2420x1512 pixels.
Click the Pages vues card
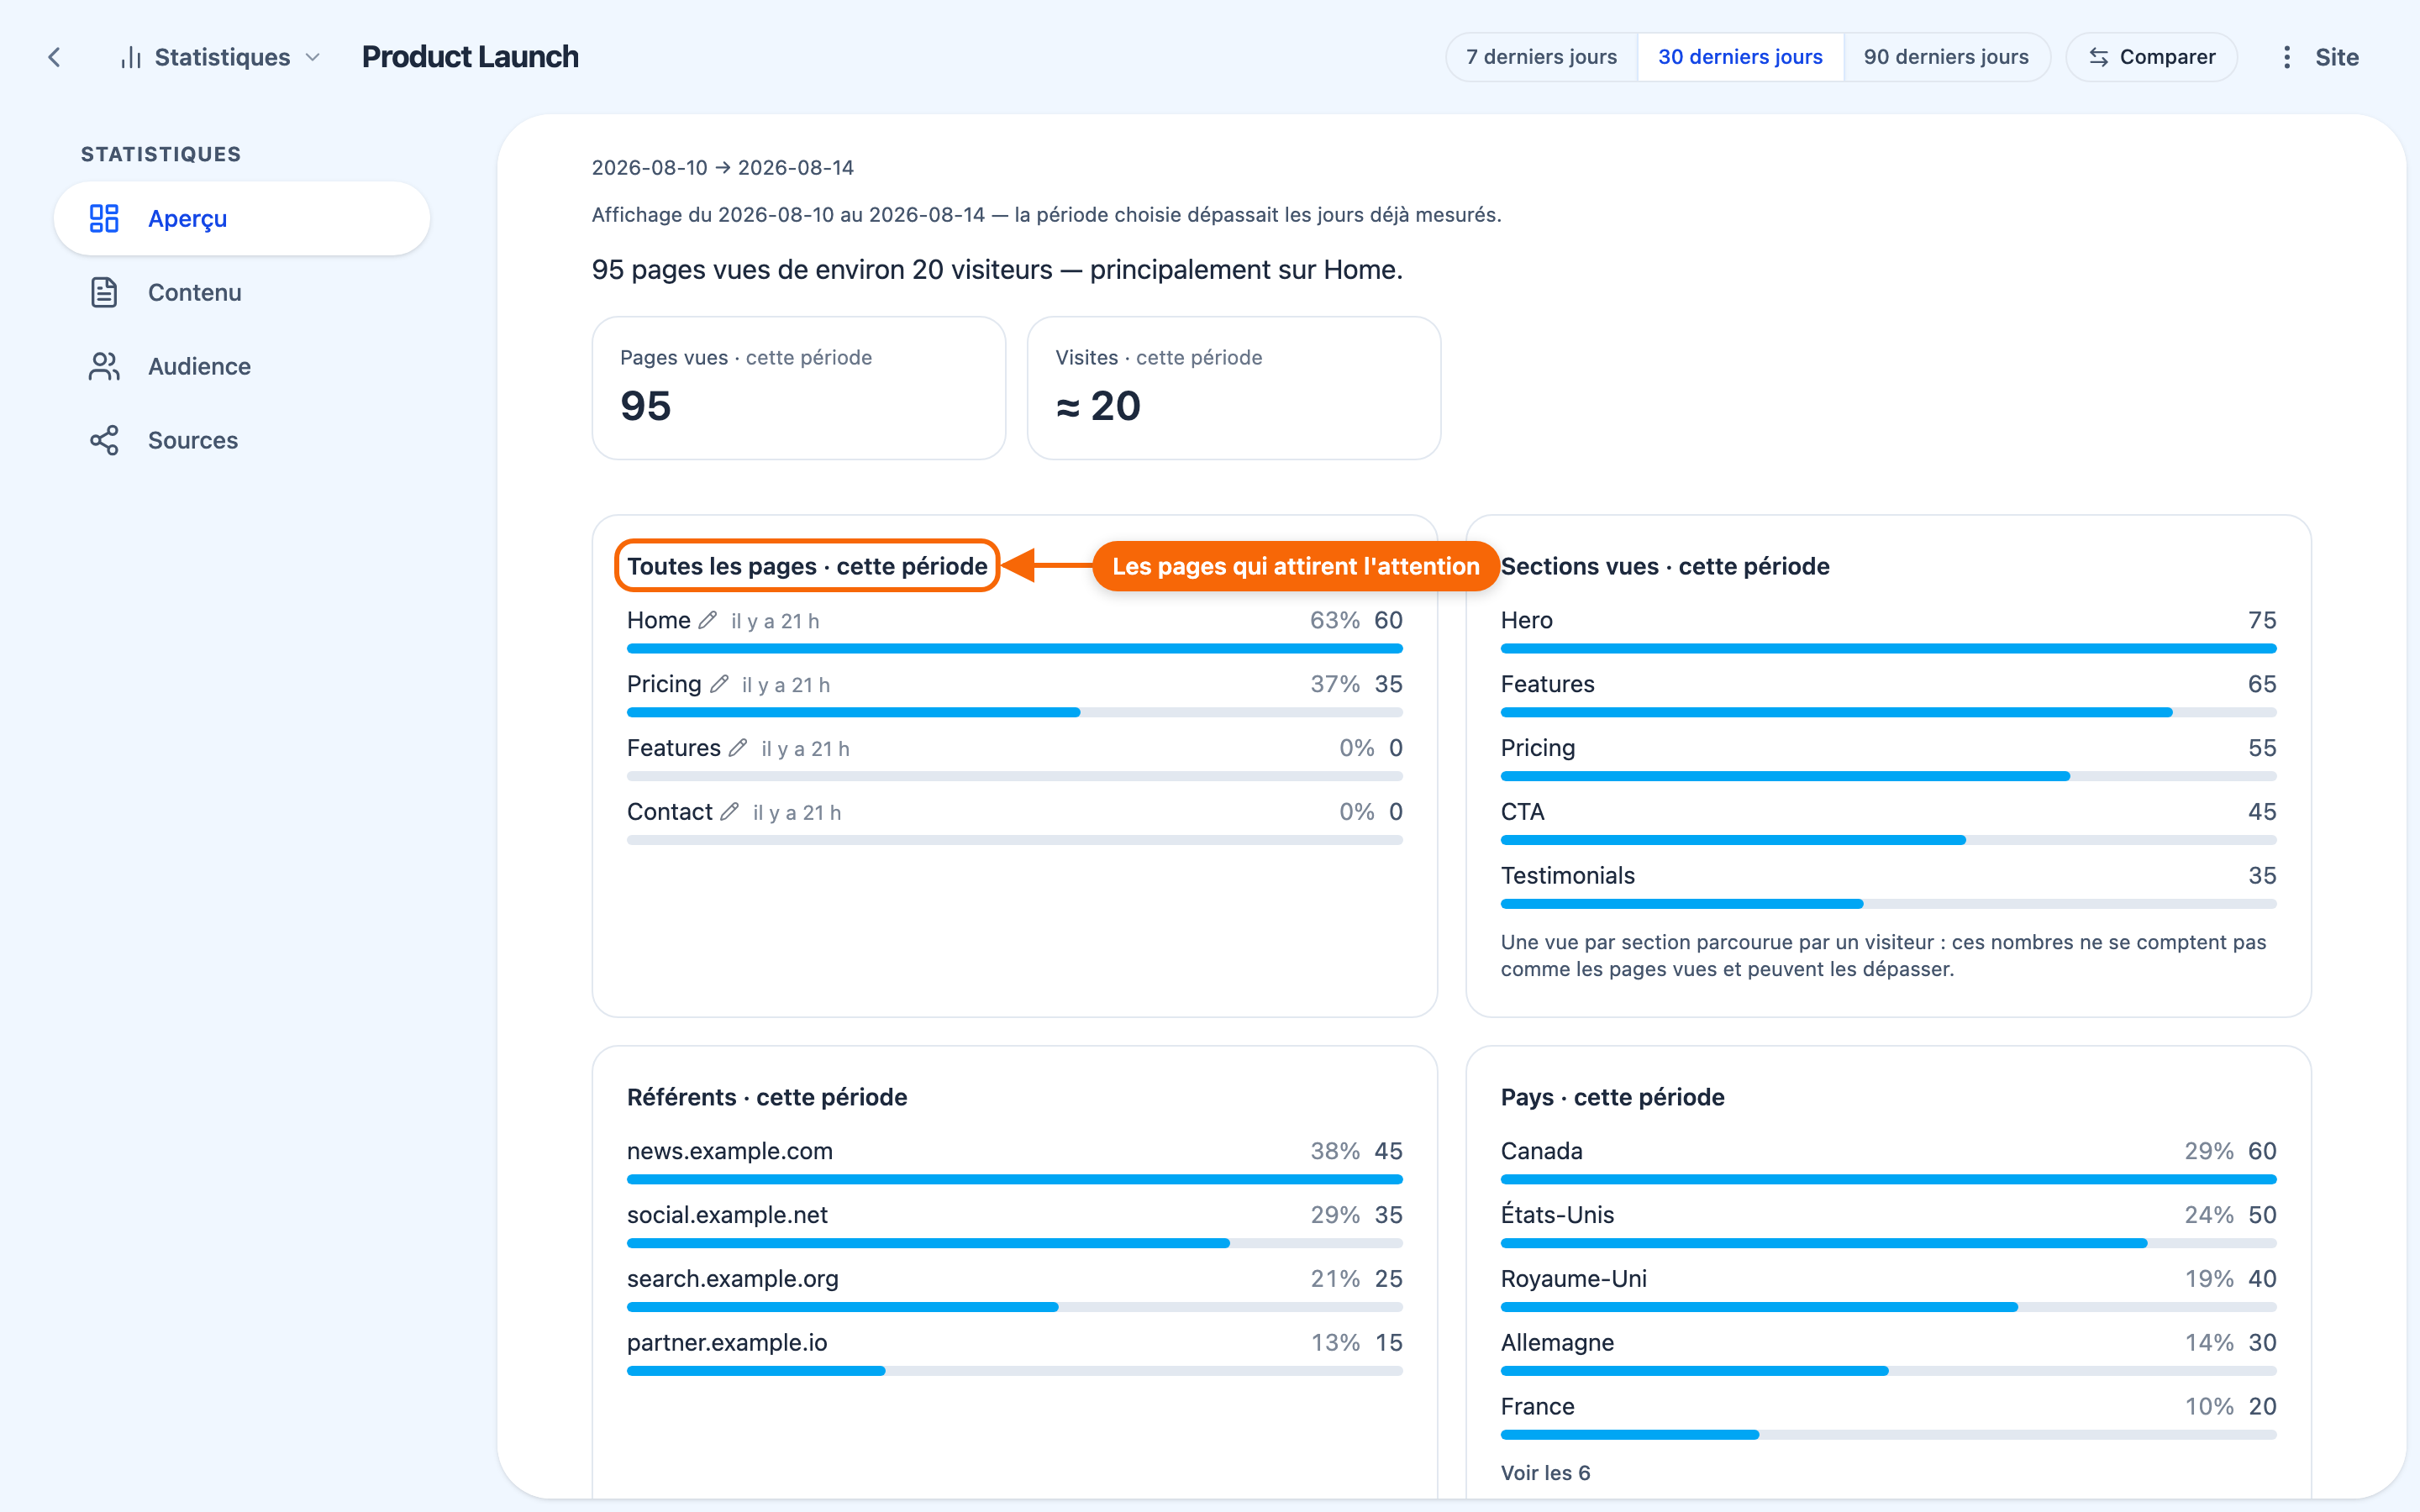pyautogui.click(x=798, y=388)
